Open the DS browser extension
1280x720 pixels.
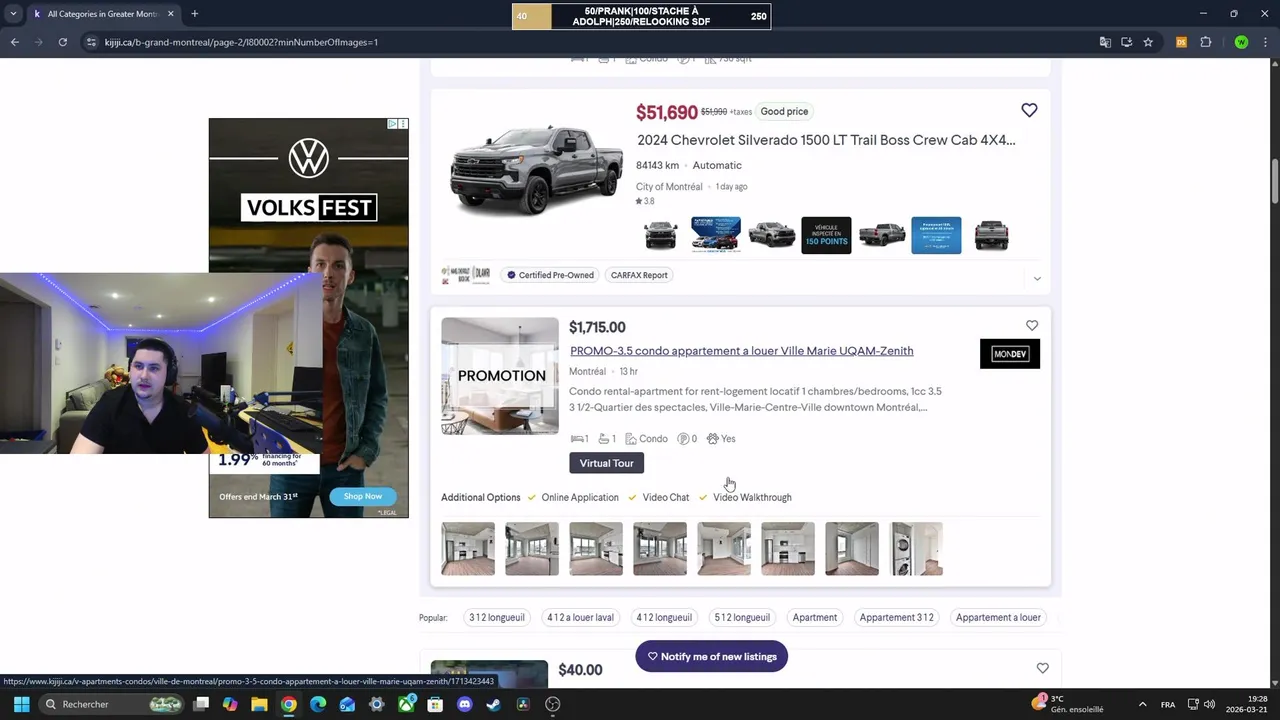pos(1181,42)
